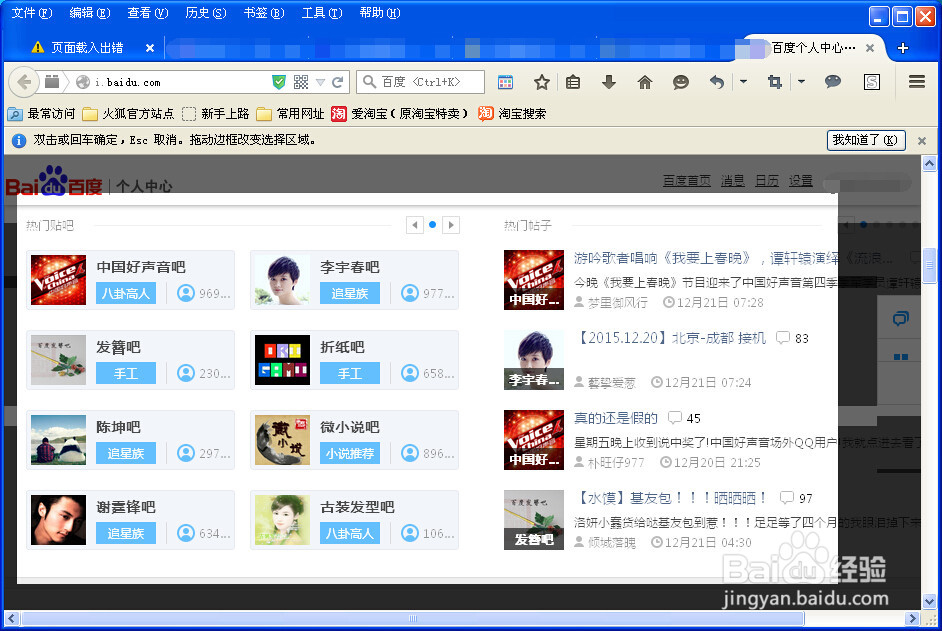
Task: Open the 最常访问 bookmark
Action: pyautogui.click(x=41, y=114)
